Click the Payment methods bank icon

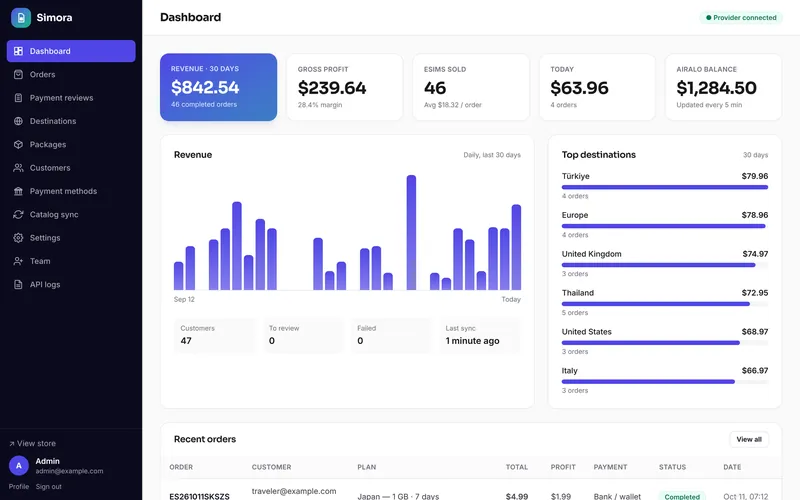click(18, 191)
